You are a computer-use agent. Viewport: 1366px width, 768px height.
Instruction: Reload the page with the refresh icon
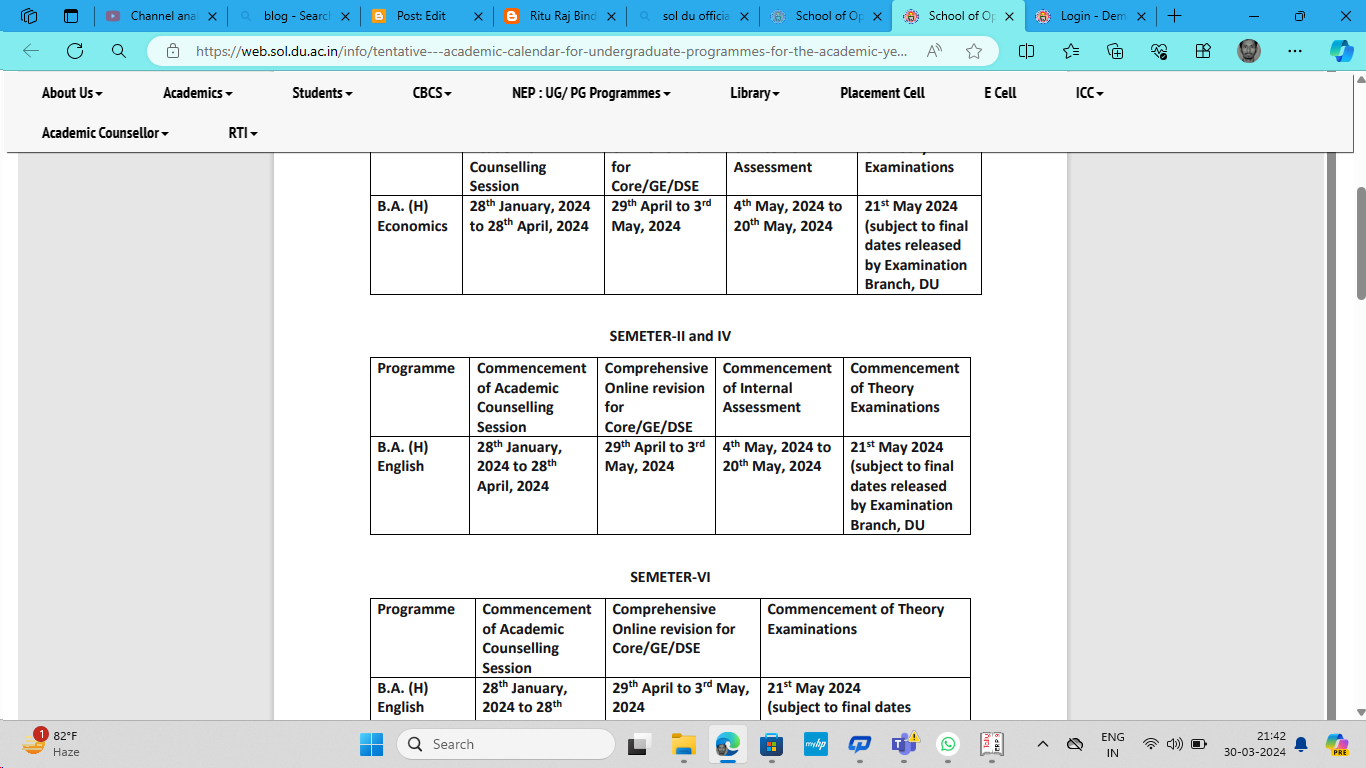75,51
